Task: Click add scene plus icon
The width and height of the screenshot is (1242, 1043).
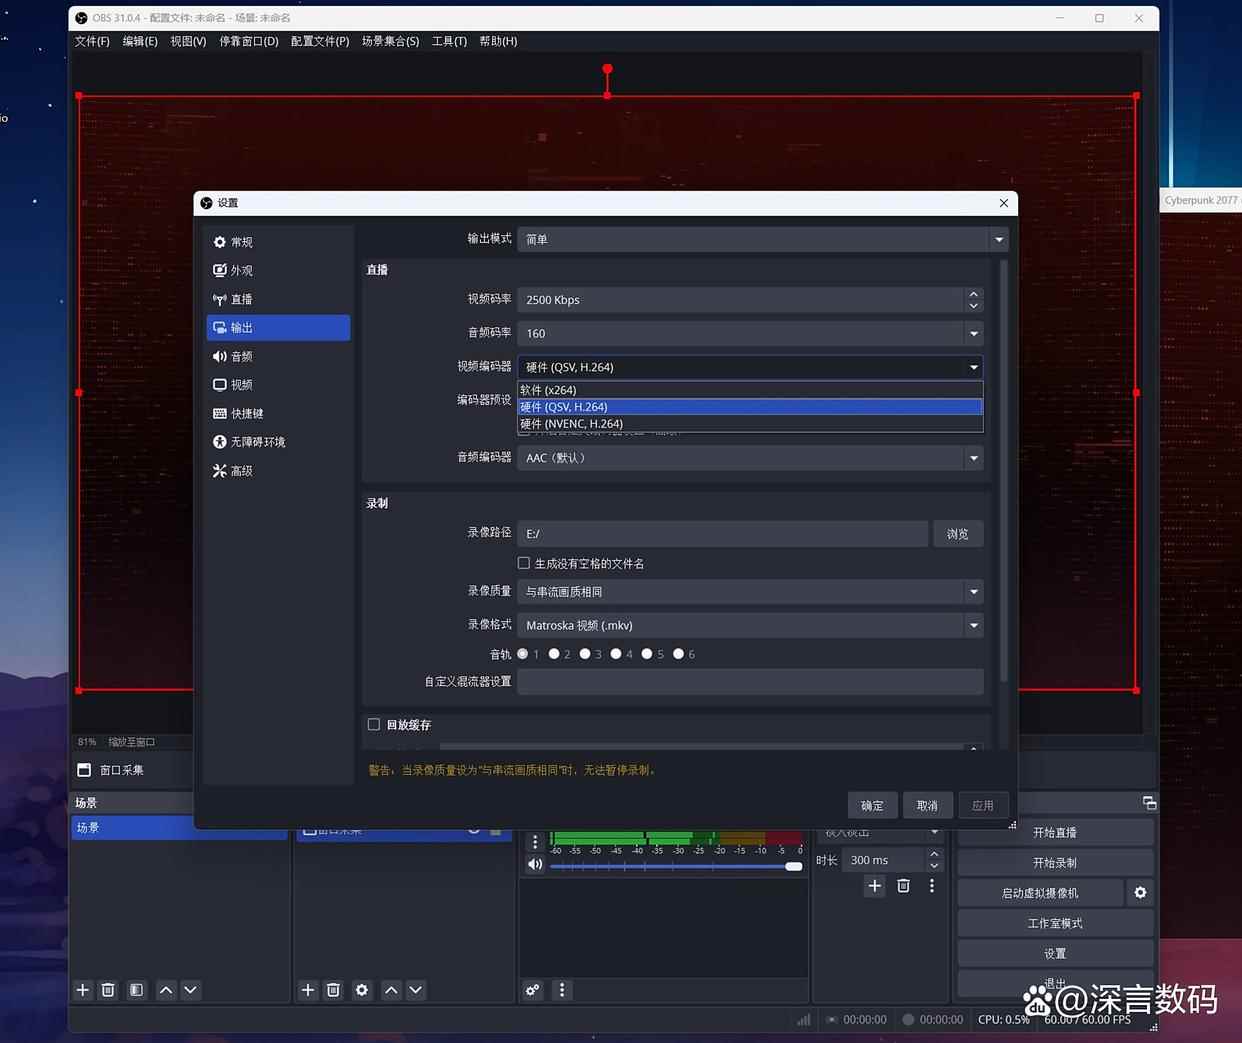Action: coord(83,990)
